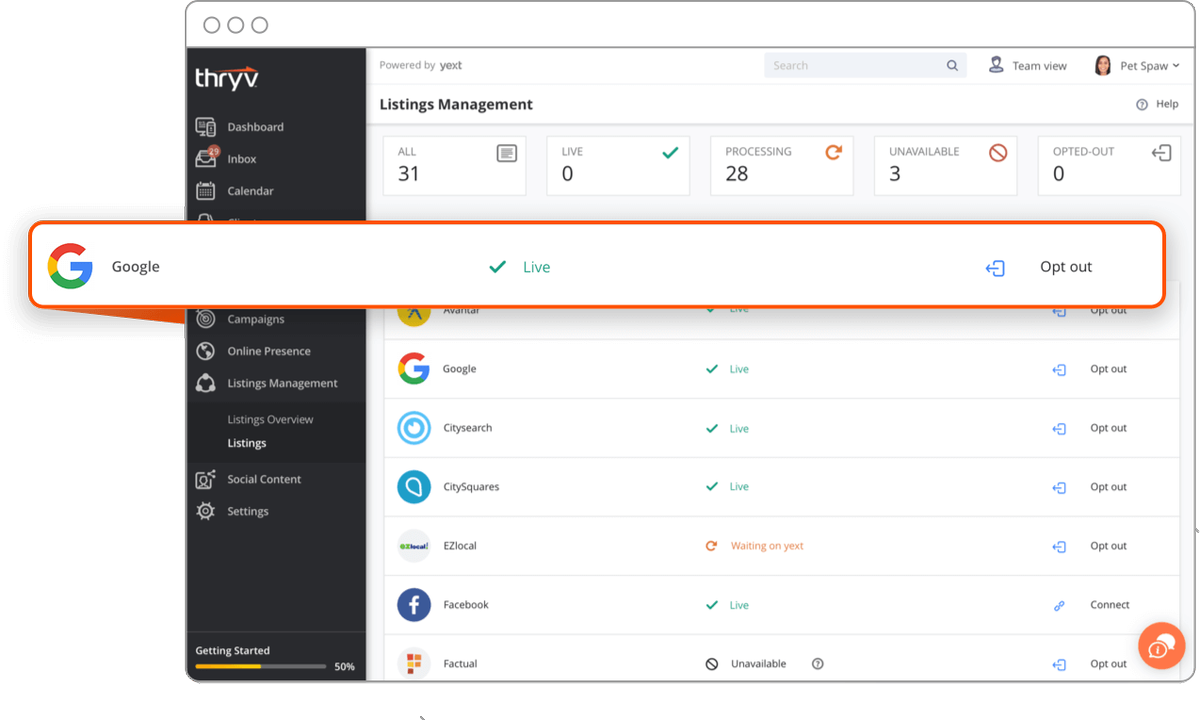Filter listings by ALL card

click(455, 165)
